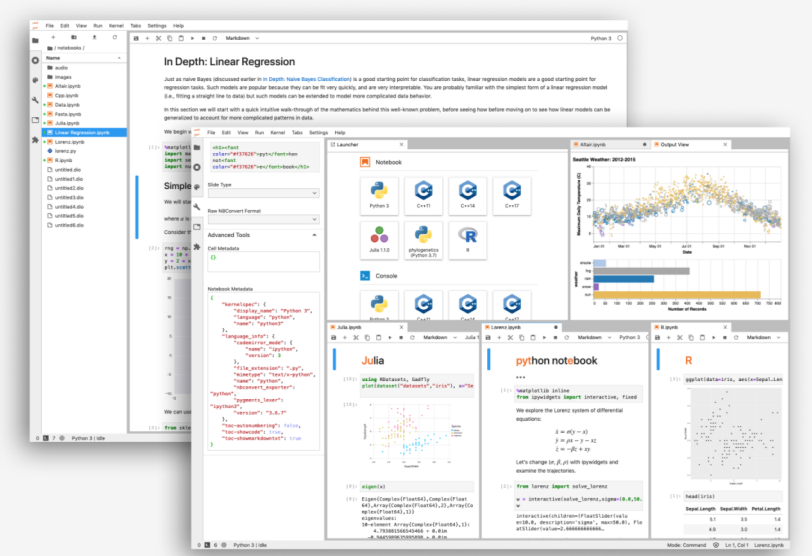Show running kernels icon in front window sidebar
Viewport: 812px width, 556px height.
tap(197, 167)
